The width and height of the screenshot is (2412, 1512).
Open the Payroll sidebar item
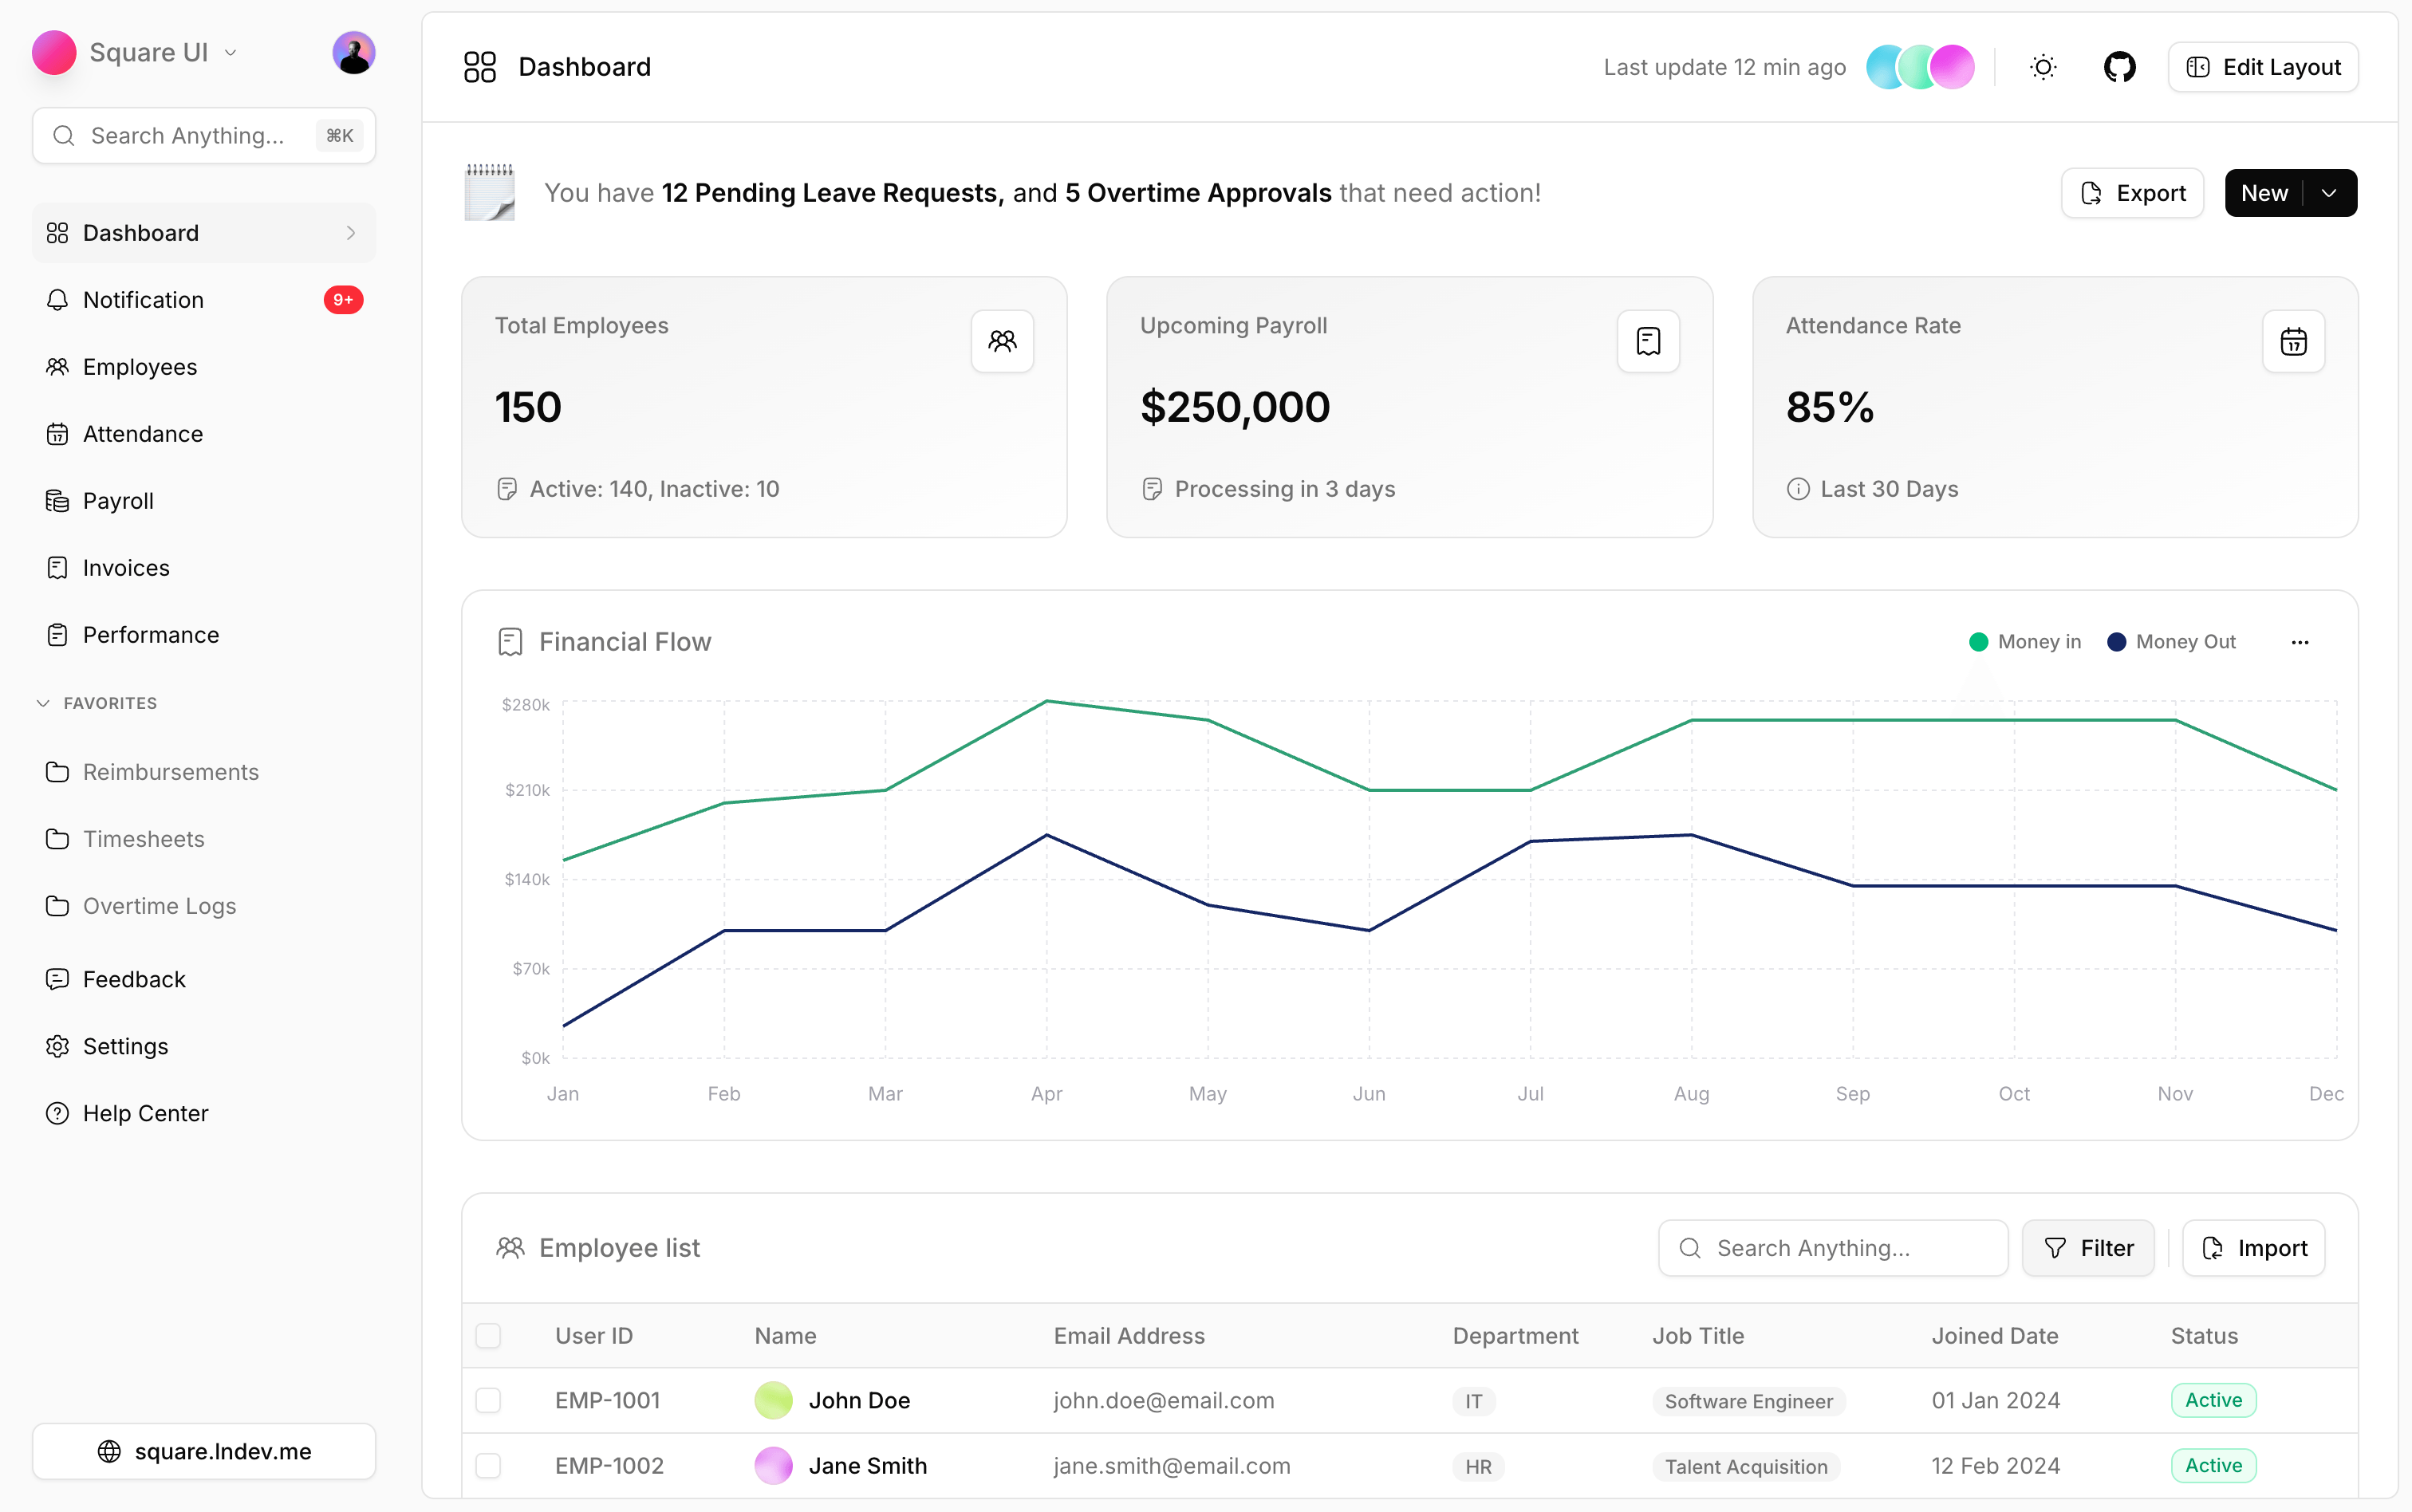coord(118,501)
